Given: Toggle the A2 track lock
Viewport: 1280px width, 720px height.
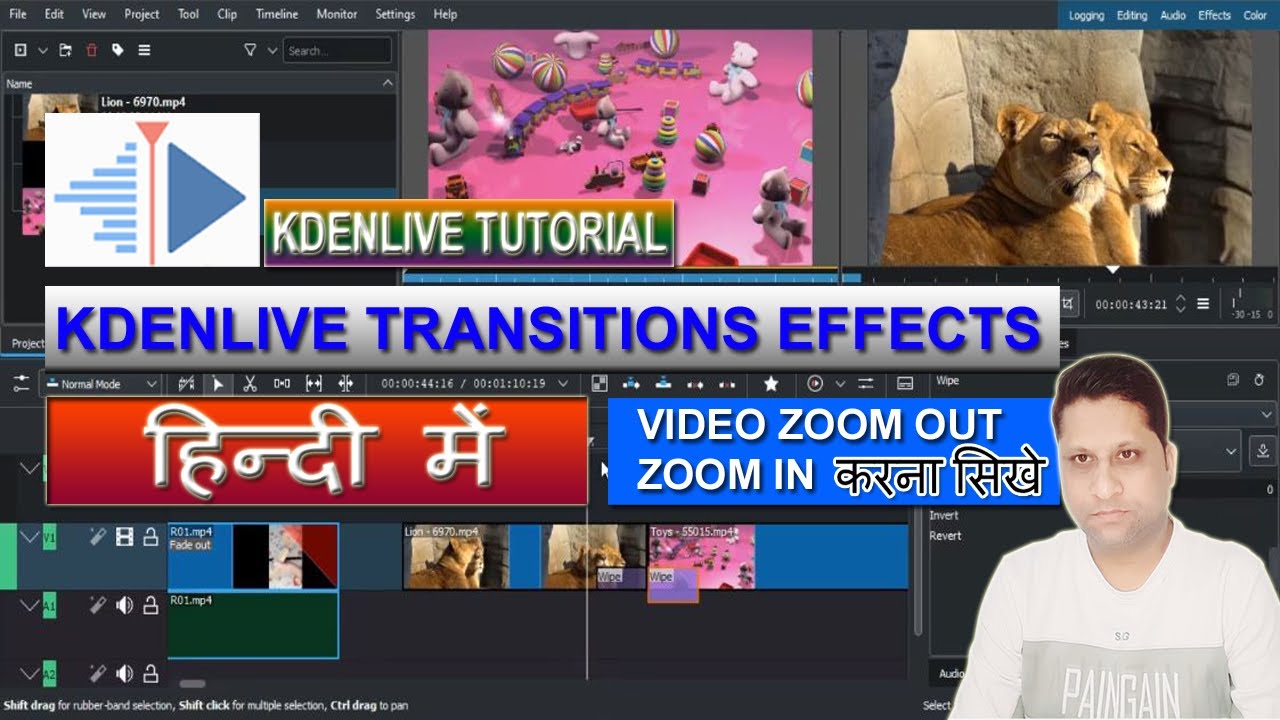Looking at the screenshot, I should [x=151, y=673].
